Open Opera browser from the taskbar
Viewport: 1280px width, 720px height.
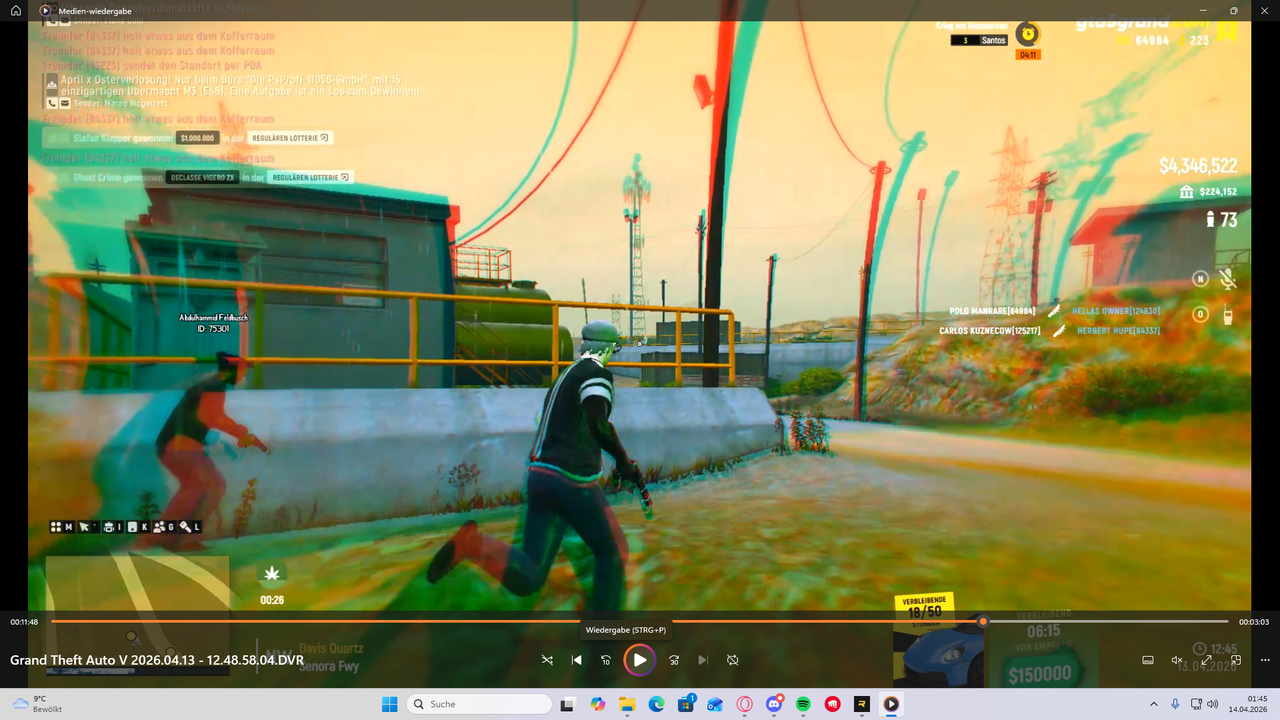pos(744,704)
